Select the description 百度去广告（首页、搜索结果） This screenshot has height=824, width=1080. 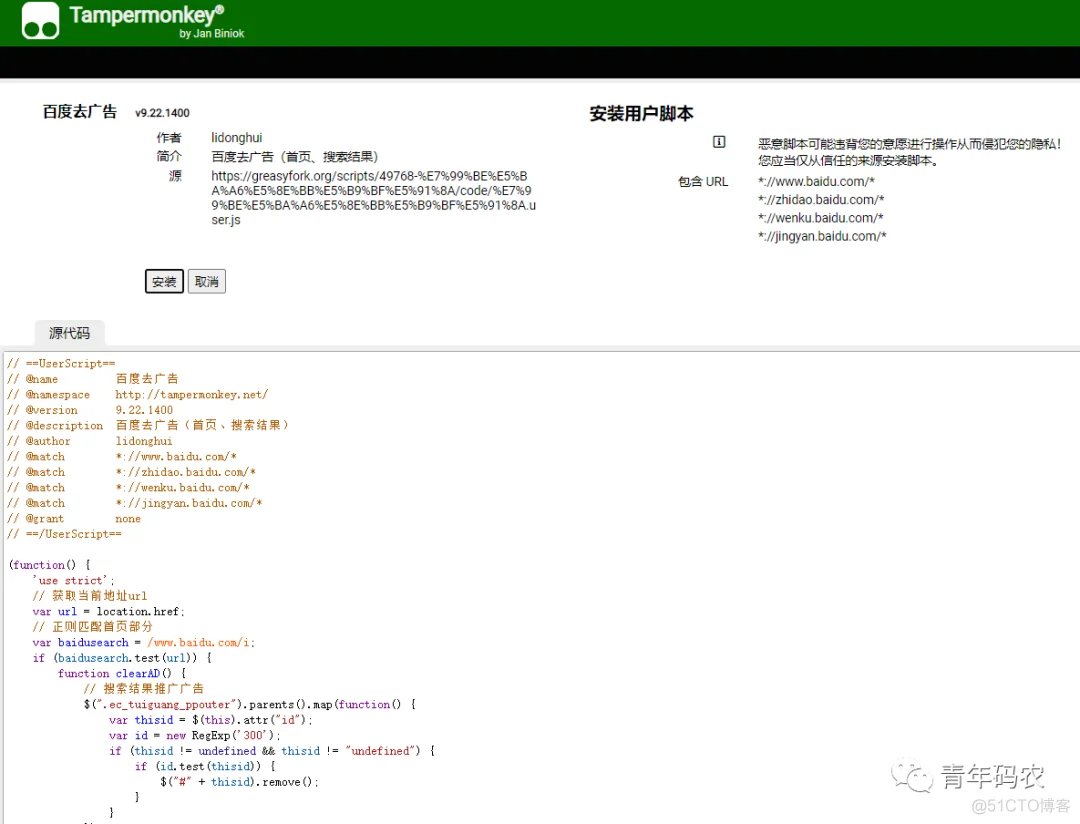295,156
